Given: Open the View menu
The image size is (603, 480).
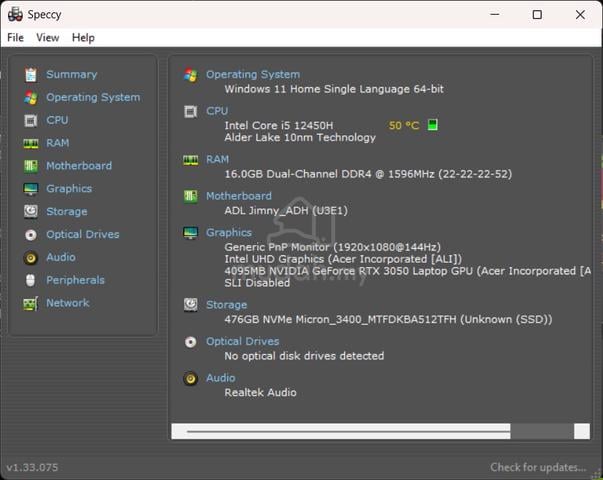Looking at the screenshot, I should (48, 38).
